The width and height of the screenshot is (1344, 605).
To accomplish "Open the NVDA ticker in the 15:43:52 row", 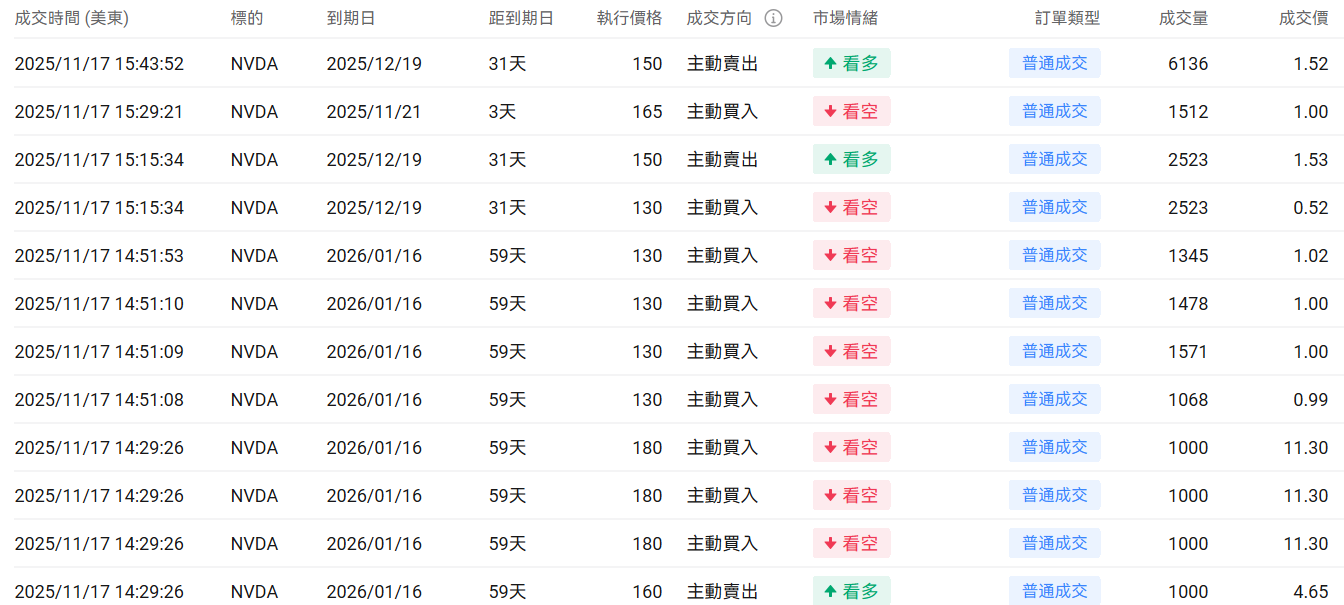I will [x=254, y=64].
